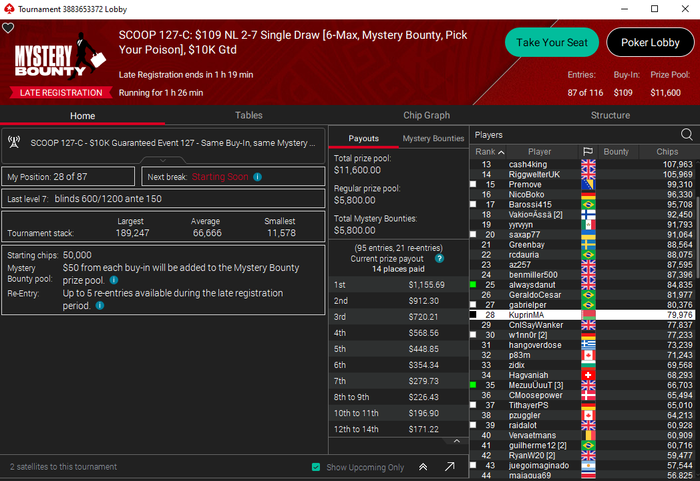This screenshot has height=481, width=700.
Task: Sort players by Player column header
Action: click(x=540, y=152)
